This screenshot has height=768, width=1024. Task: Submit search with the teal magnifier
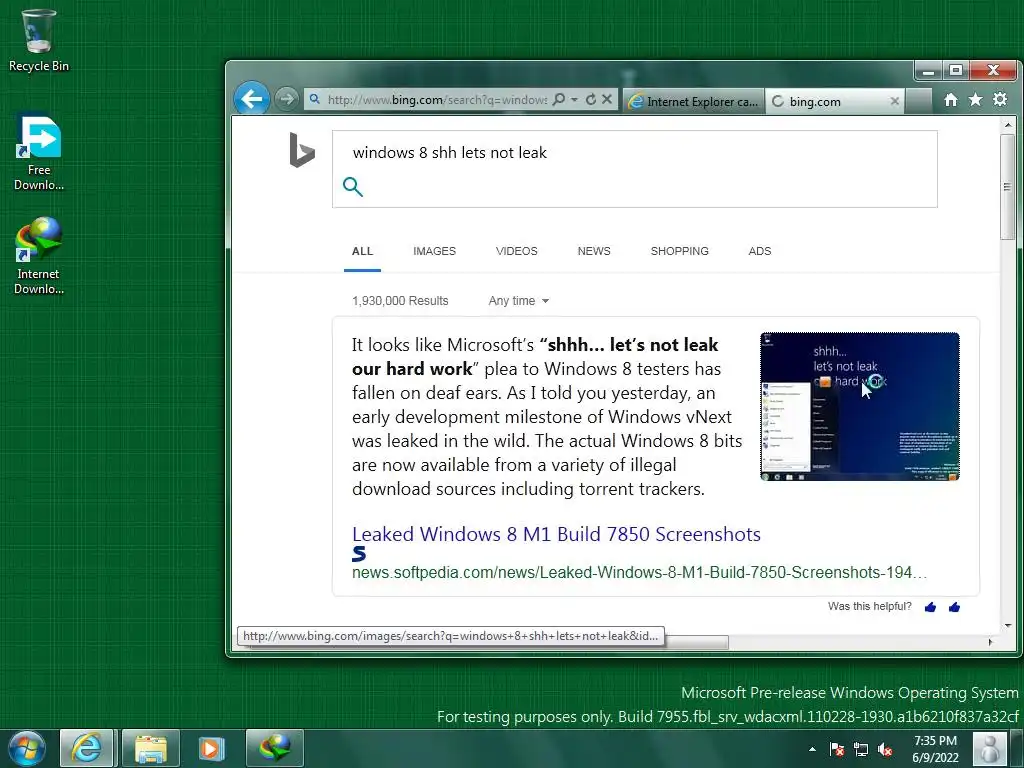coord(353,187)
